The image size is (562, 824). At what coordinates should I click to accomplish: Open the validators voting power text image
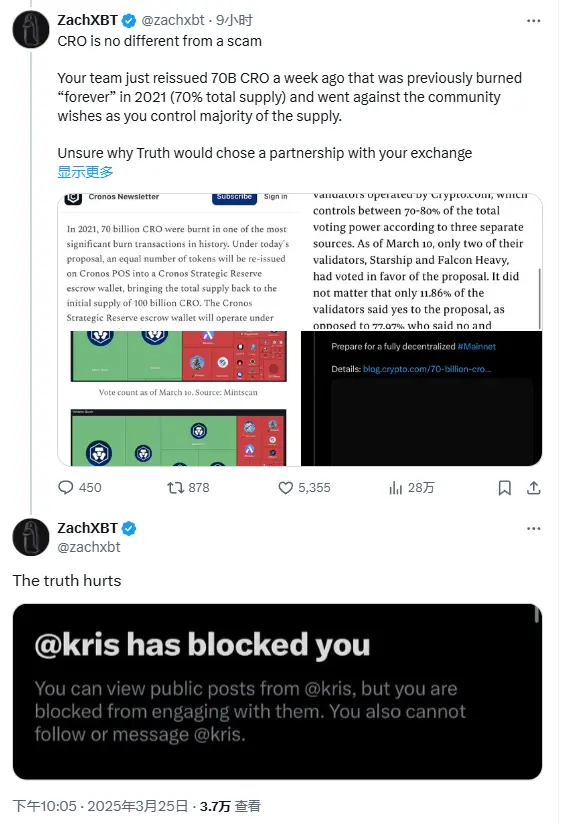point(422,262)
